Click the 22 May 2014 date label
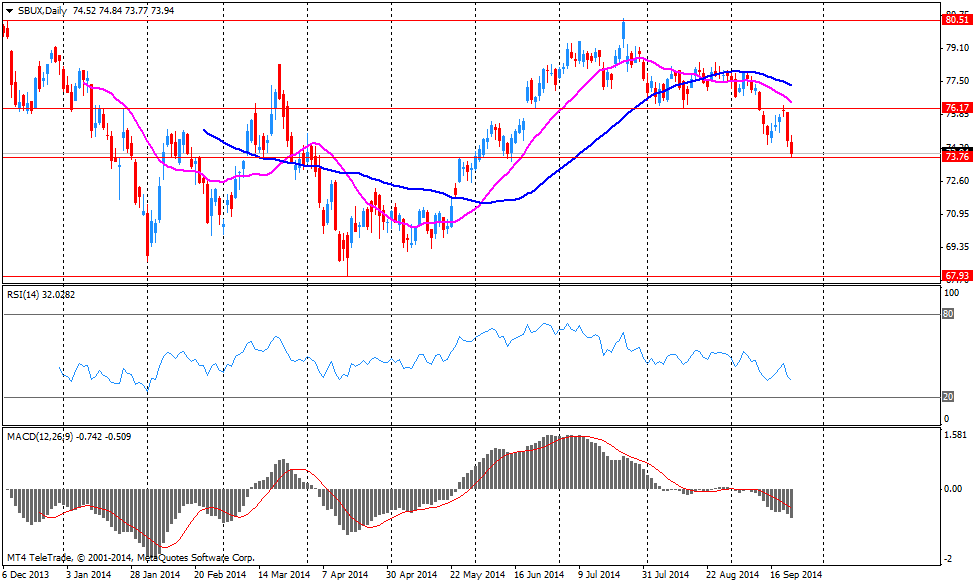This screenshot has width=980, height=583. (x=478, y=575)
